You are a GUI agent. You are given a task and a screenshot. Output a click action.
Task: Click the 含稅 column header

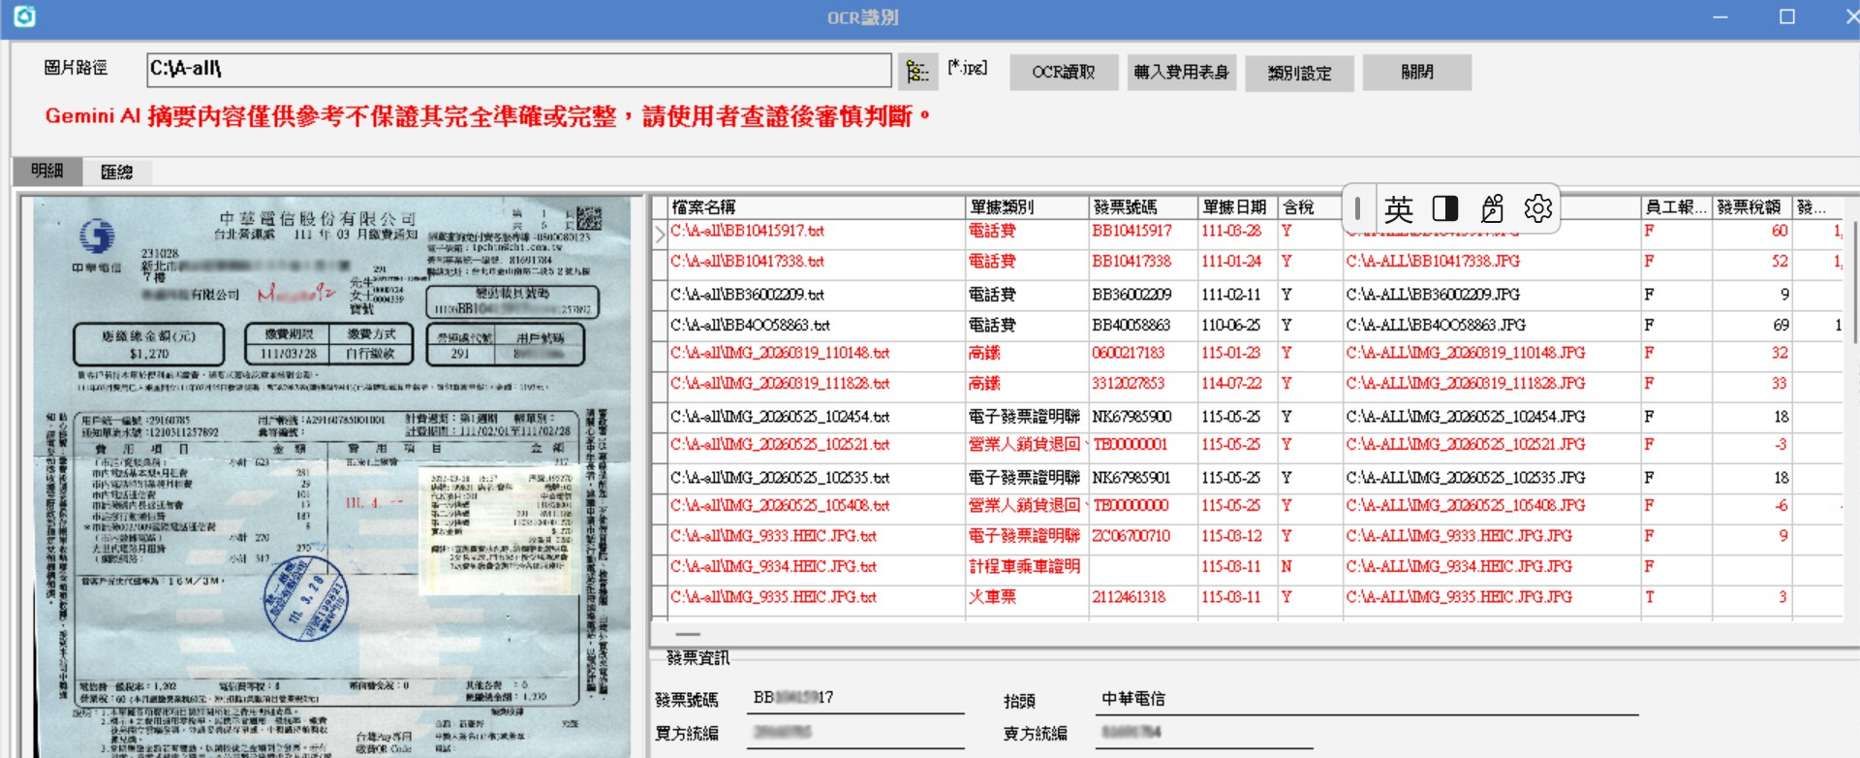click(x=1310, y=207)
